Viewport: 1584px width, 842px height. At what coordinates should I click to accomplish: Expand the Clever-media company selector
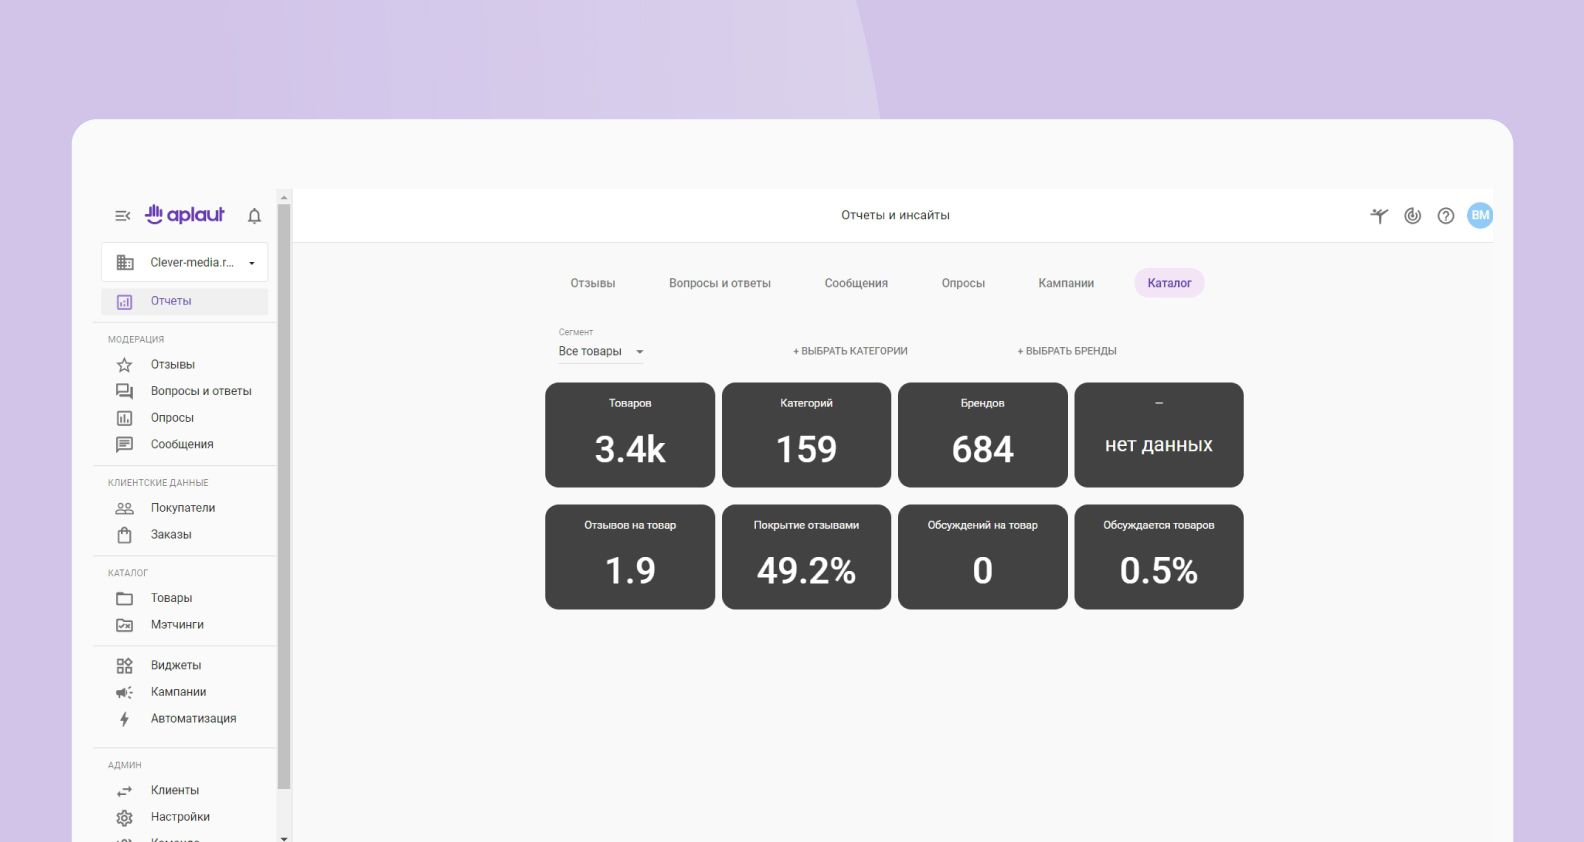click(x=185, y=263)
